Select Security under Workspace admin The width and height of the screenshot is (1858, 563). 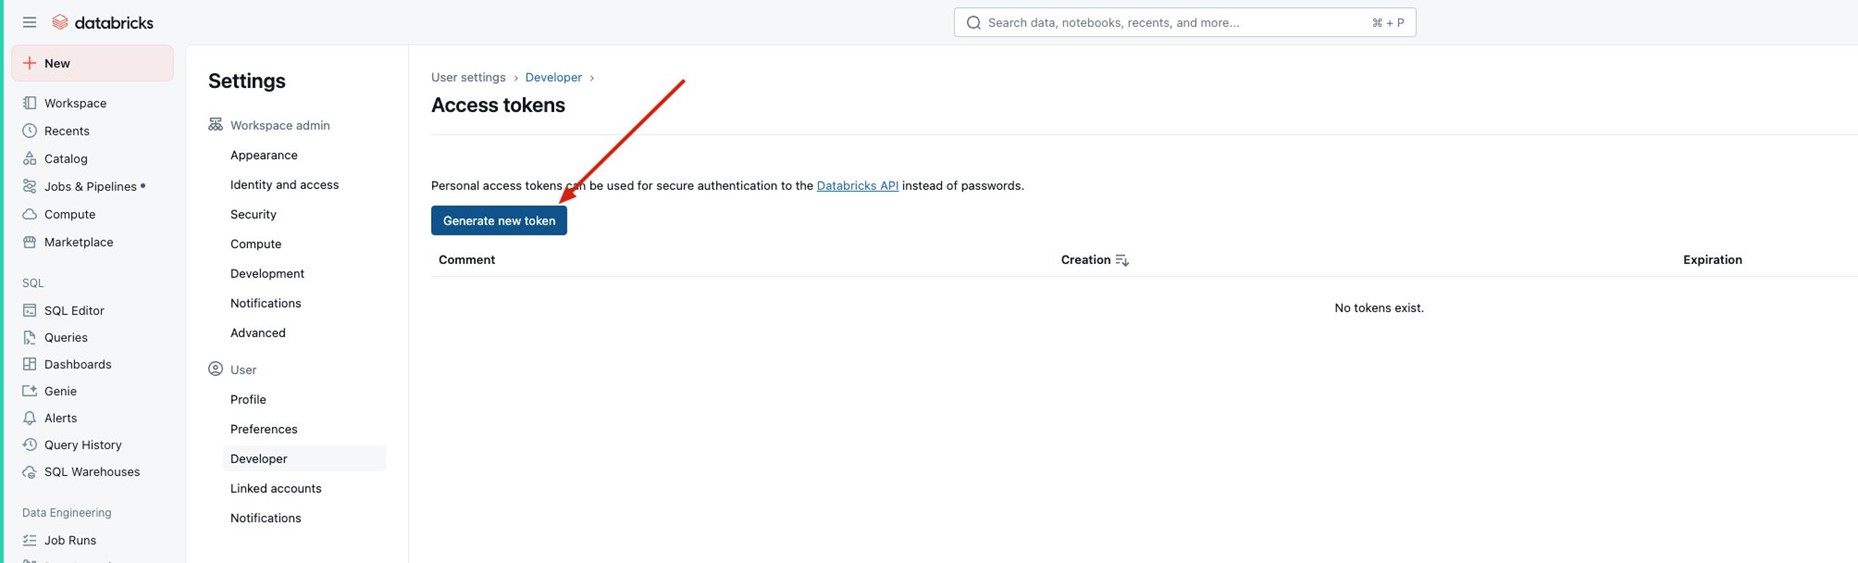tap(253, 214)
